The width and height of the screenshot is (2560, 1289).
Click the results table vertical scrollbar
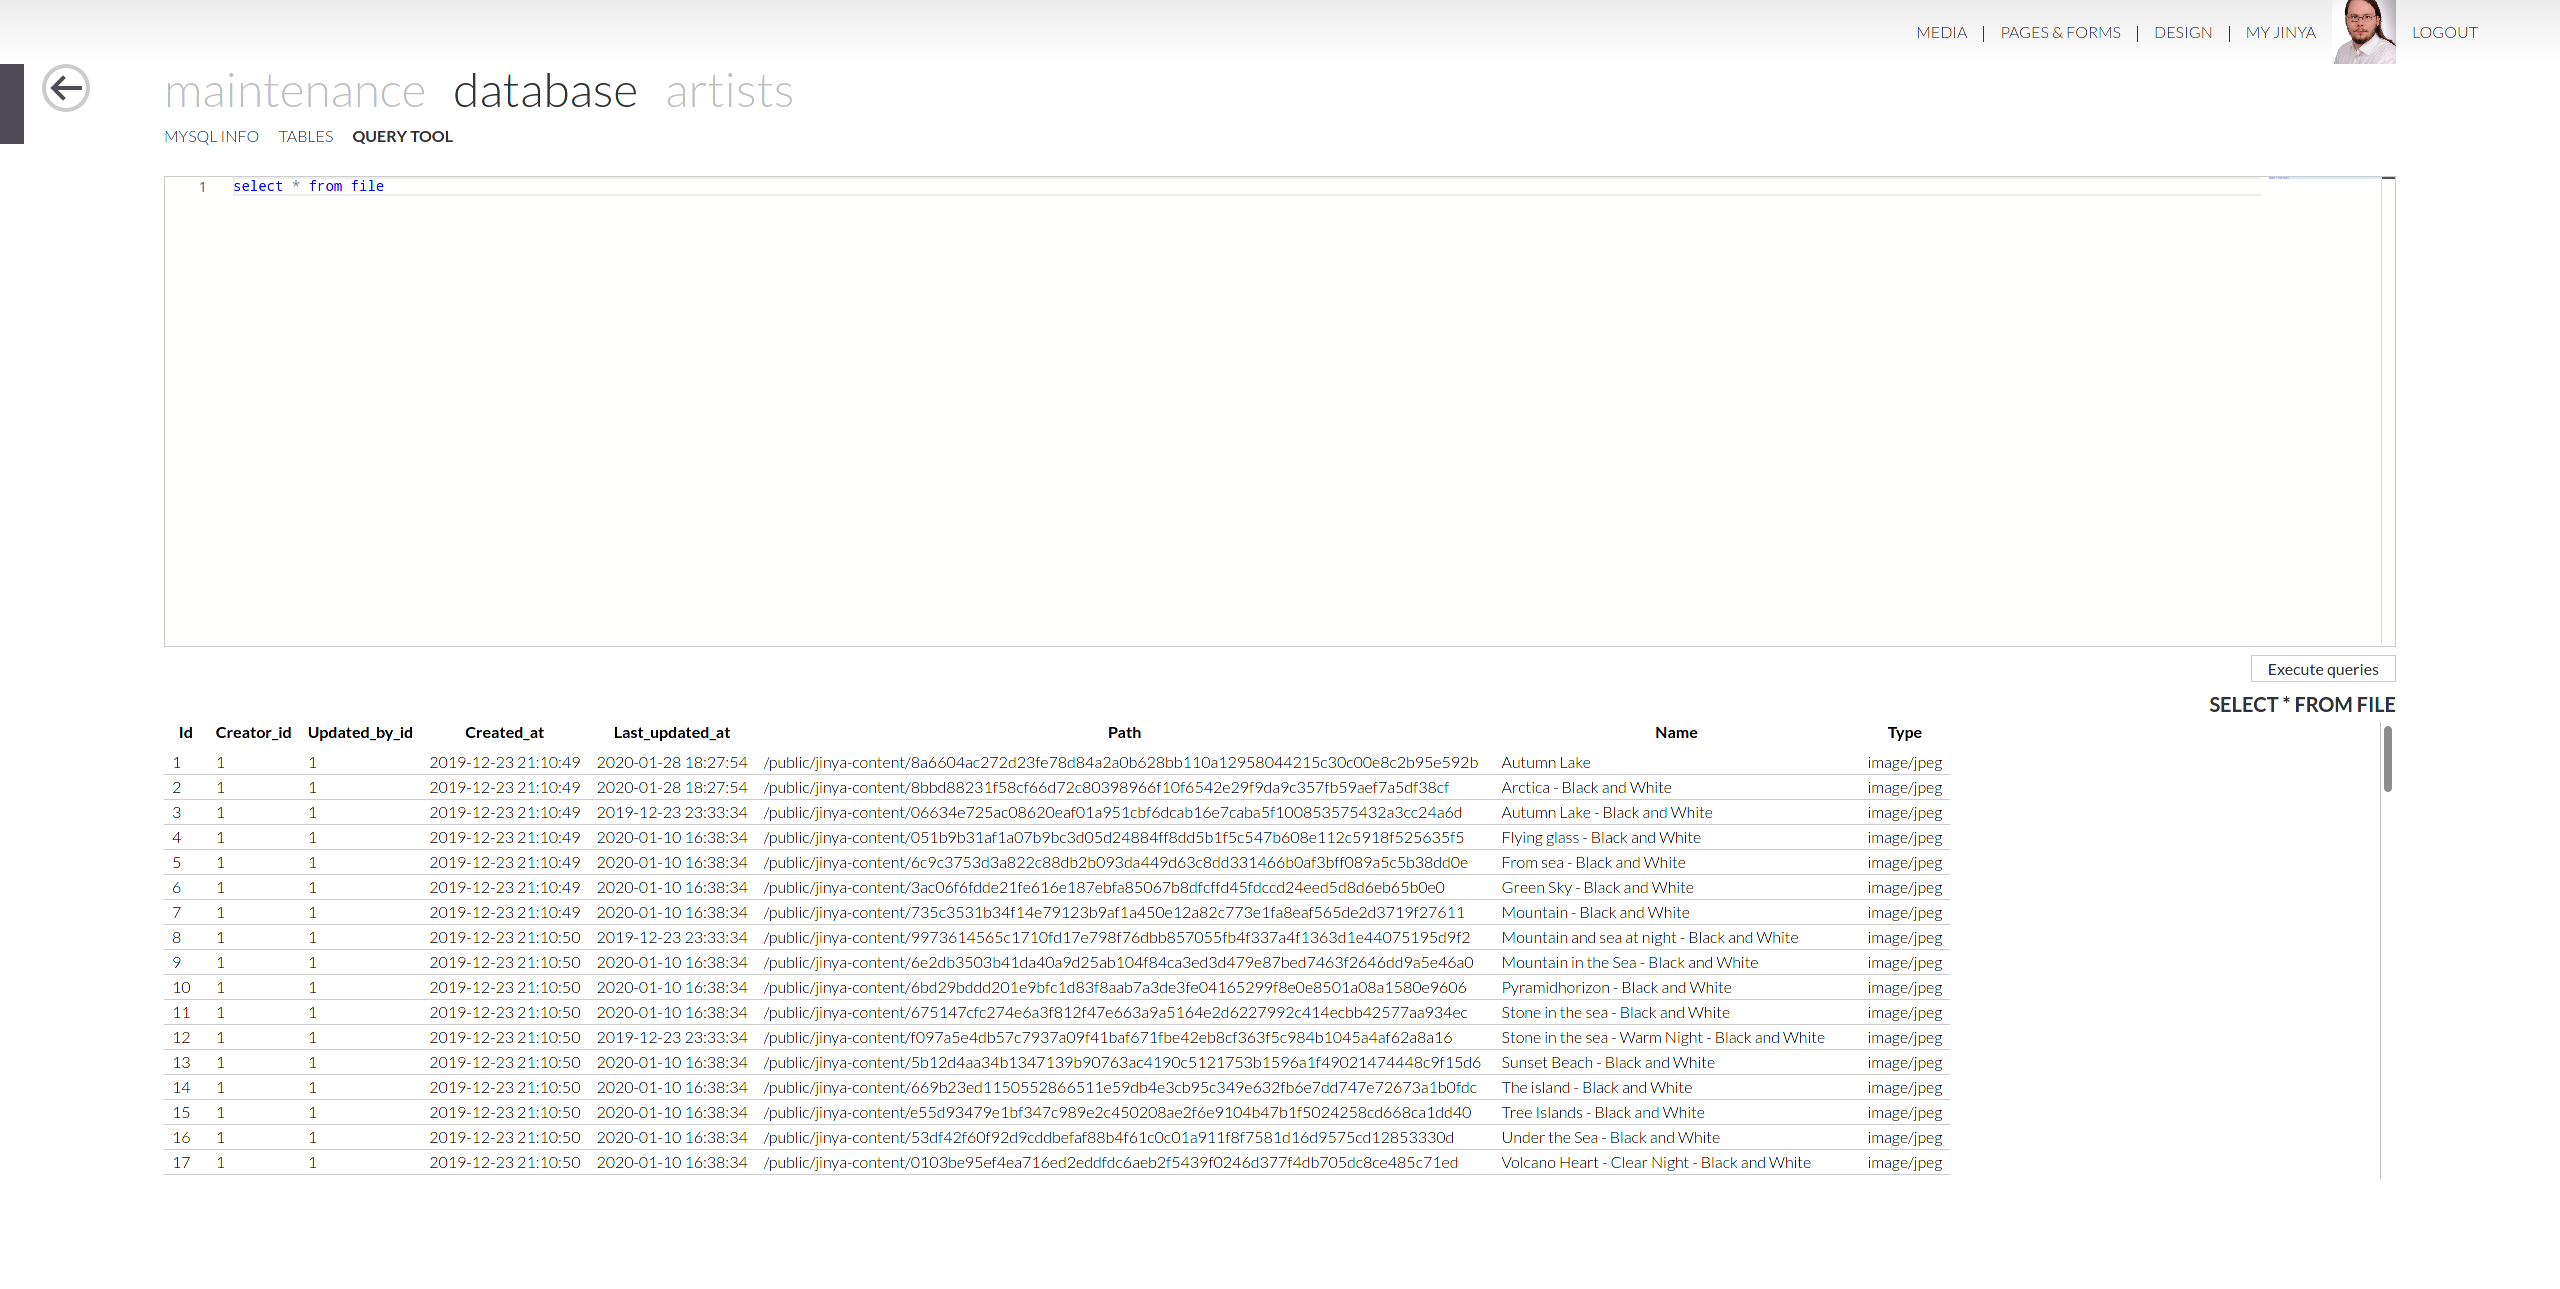[2387, 759]
